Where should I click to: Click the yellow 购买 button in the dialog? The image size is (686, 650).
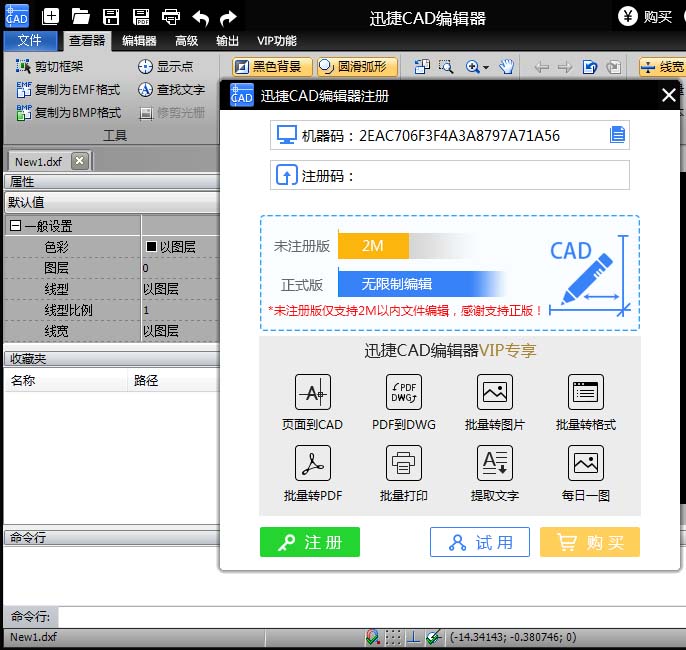[590, 542]
